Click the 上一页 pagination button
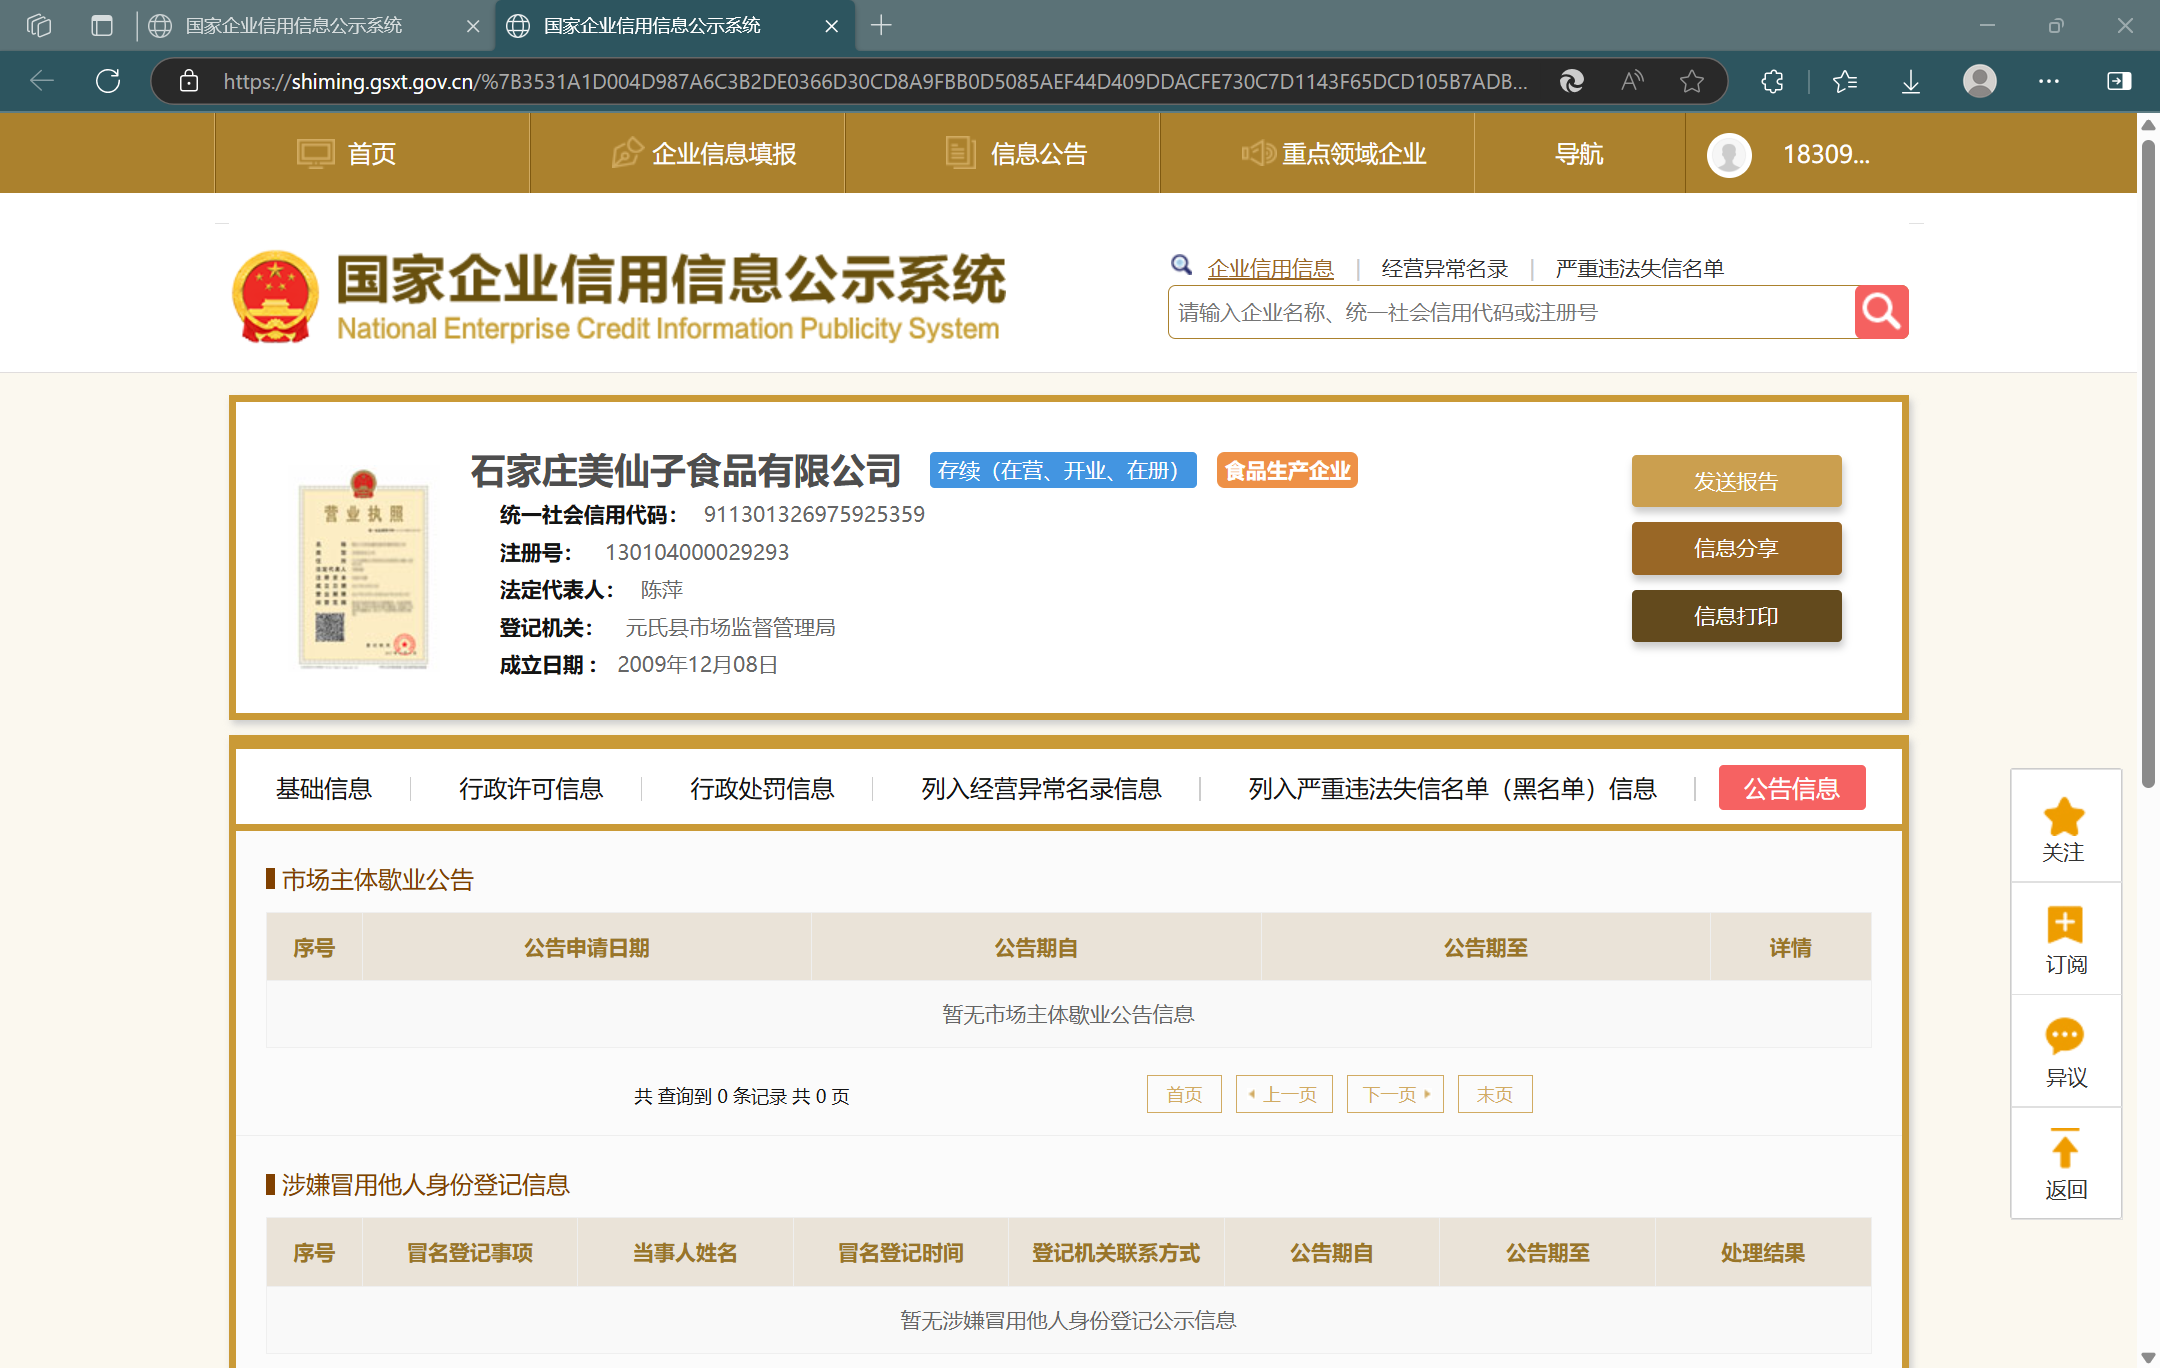 1284,1094
